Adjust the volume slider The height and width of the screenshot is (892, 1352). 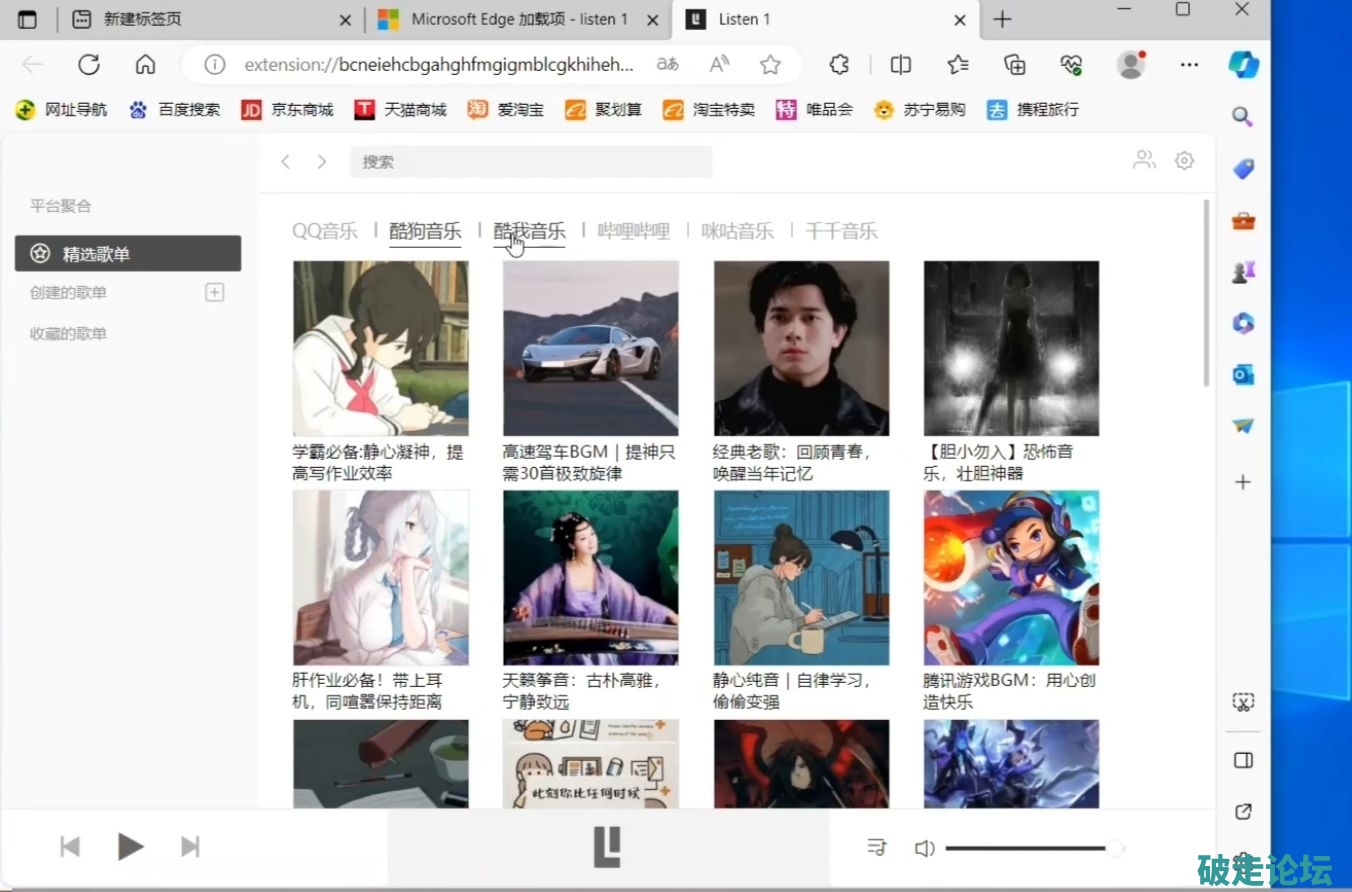(1030, 848)
